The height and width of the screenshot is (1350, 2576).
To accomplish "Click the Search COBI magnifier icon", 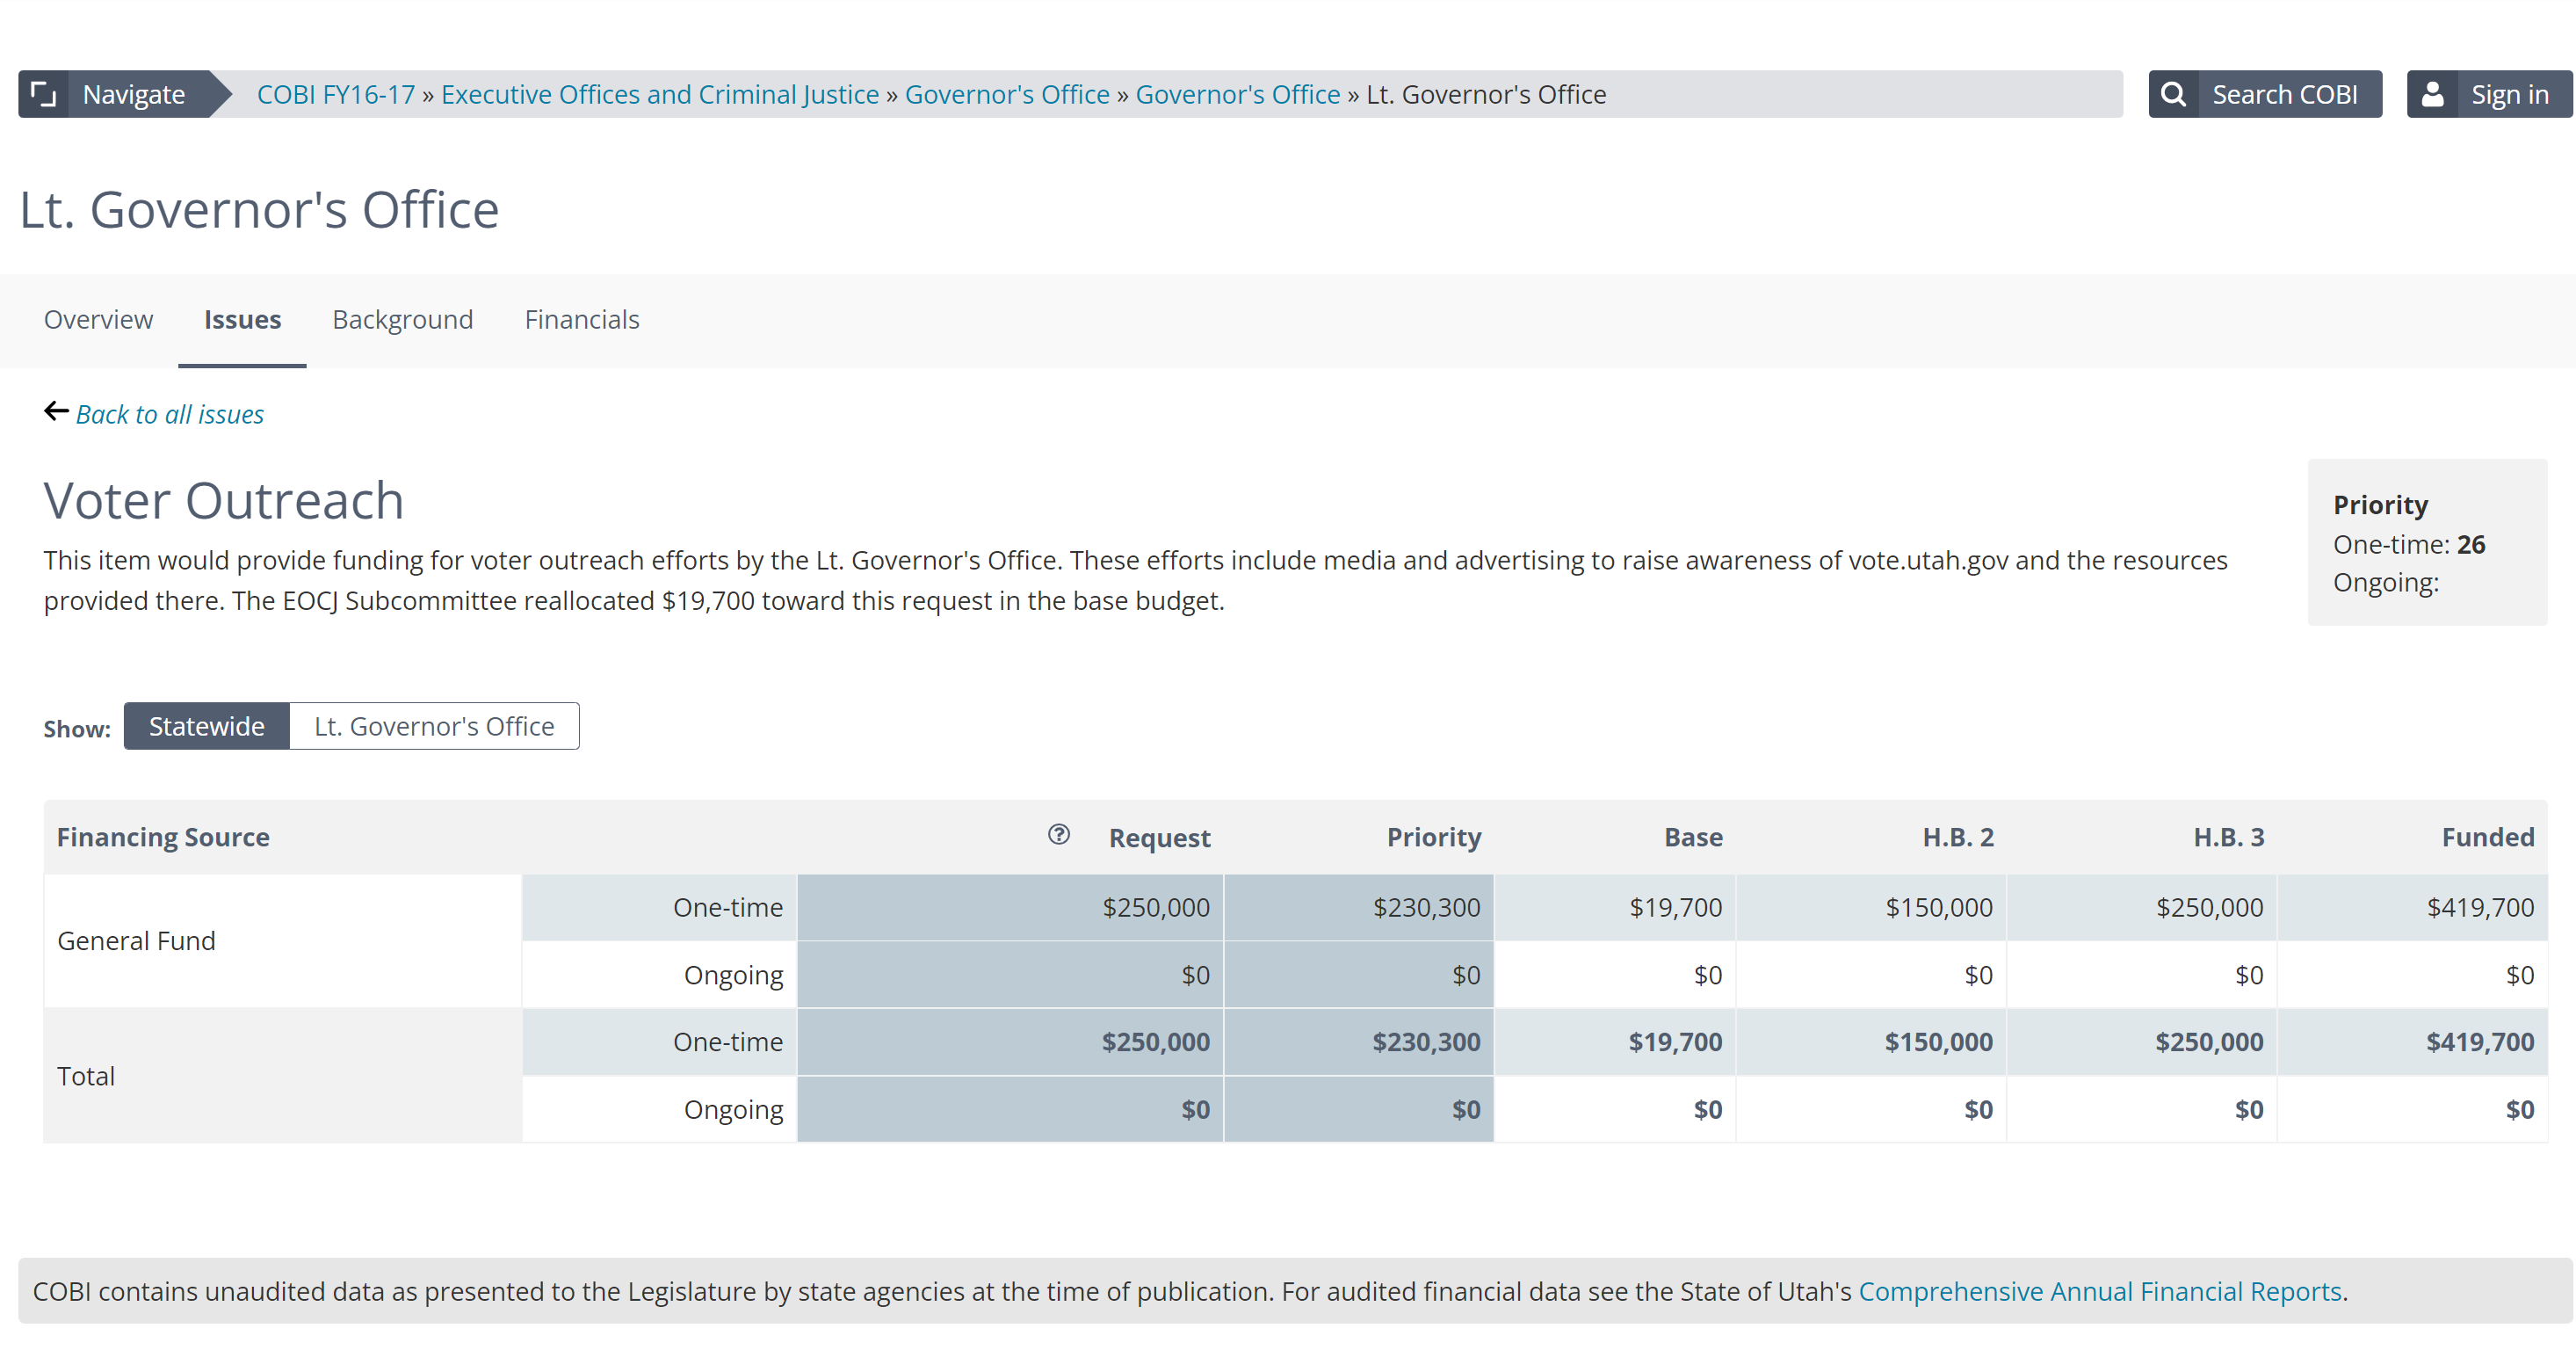I will click(2173, 94).
